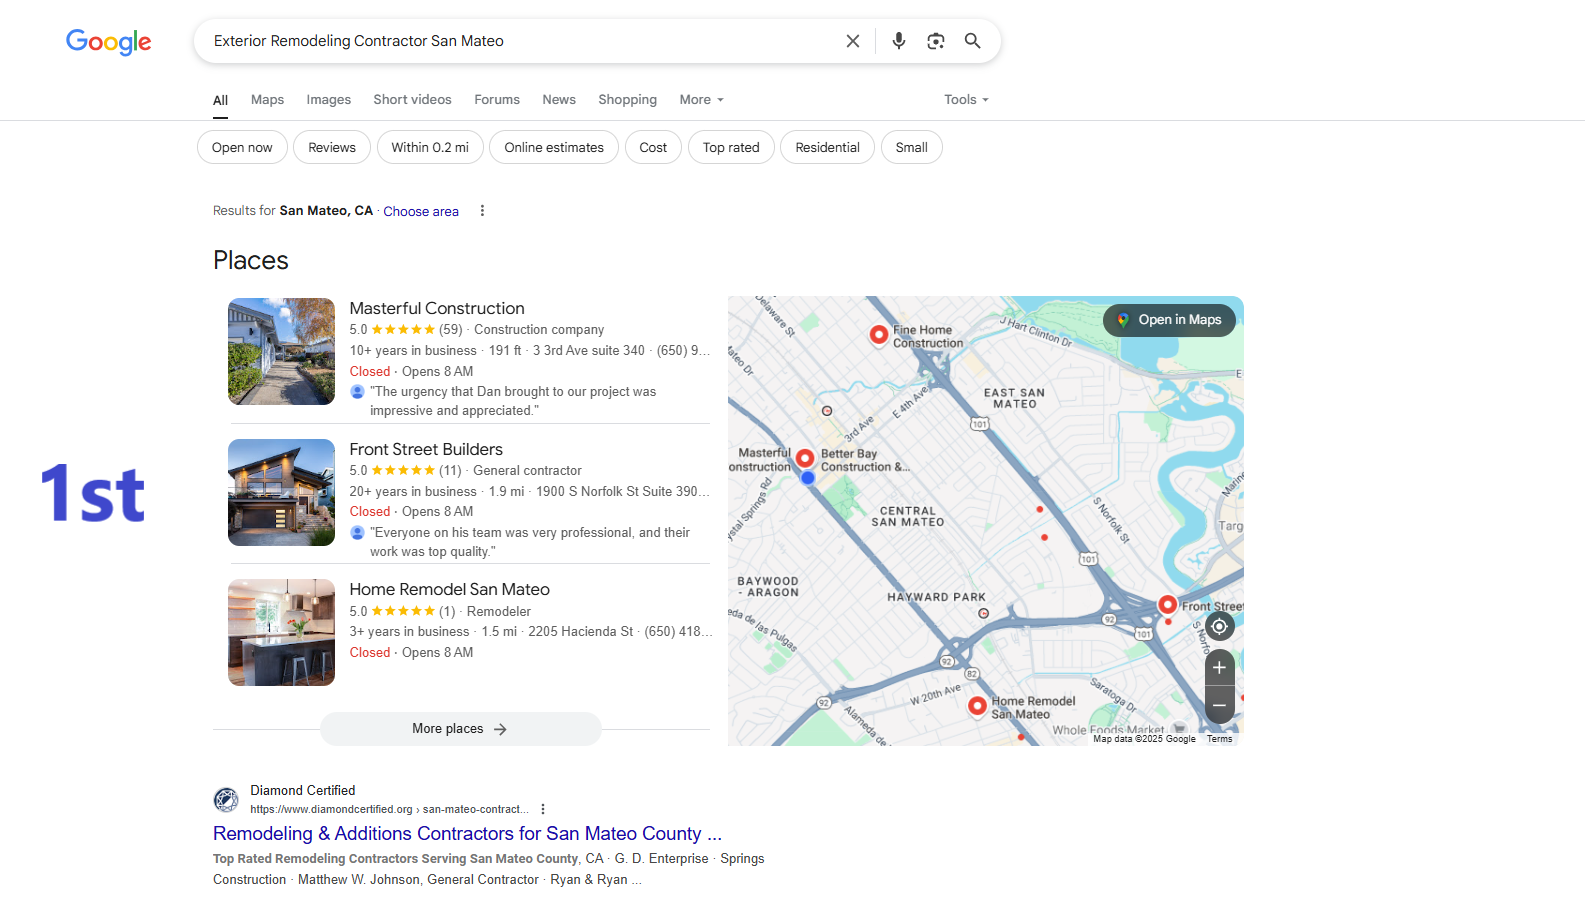Click the Diamond Certified site favicon
1585x897 pixels.
pyautogui.click(x=226, y=800)
